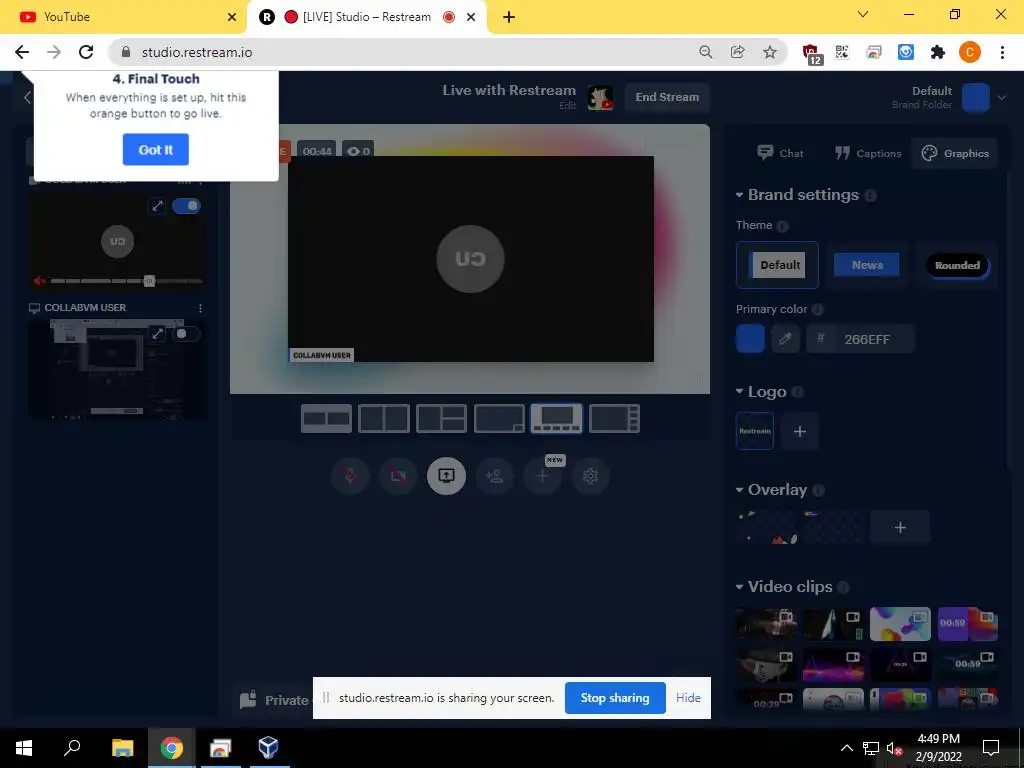The width and height of the screenshot is (1024, 768).
Task: End the live stream
Action: pos(667,97)
